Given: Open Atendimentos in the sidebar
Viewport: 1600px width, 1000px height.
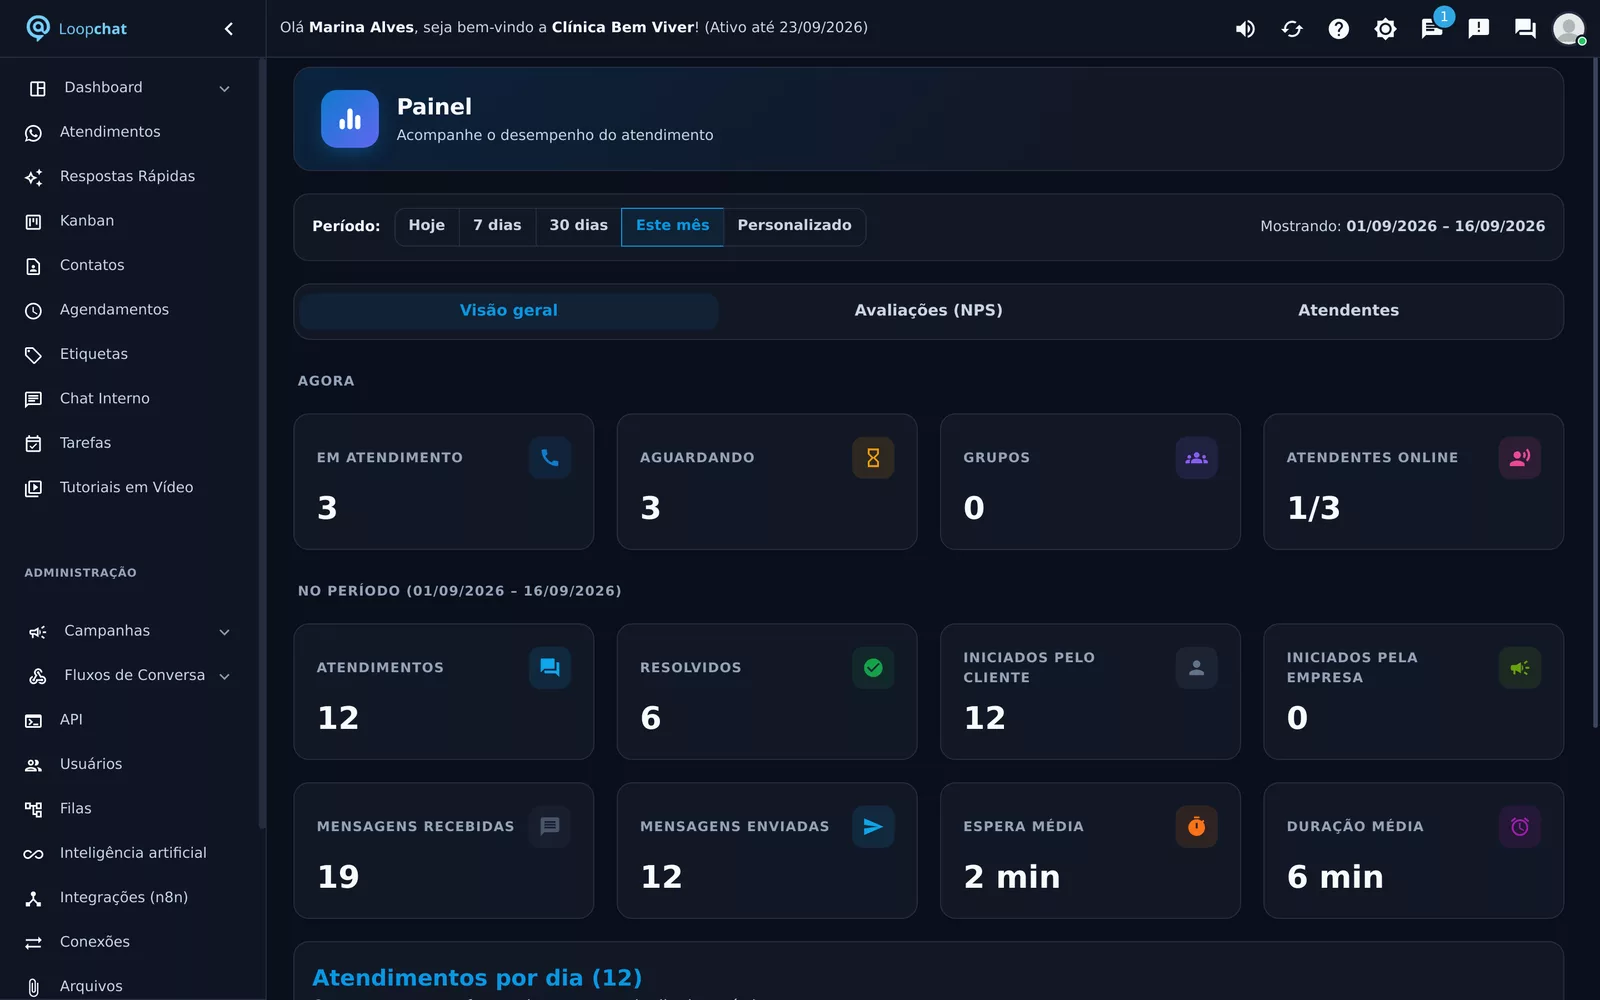Looking at the screenshot, I should coord(130,132).
